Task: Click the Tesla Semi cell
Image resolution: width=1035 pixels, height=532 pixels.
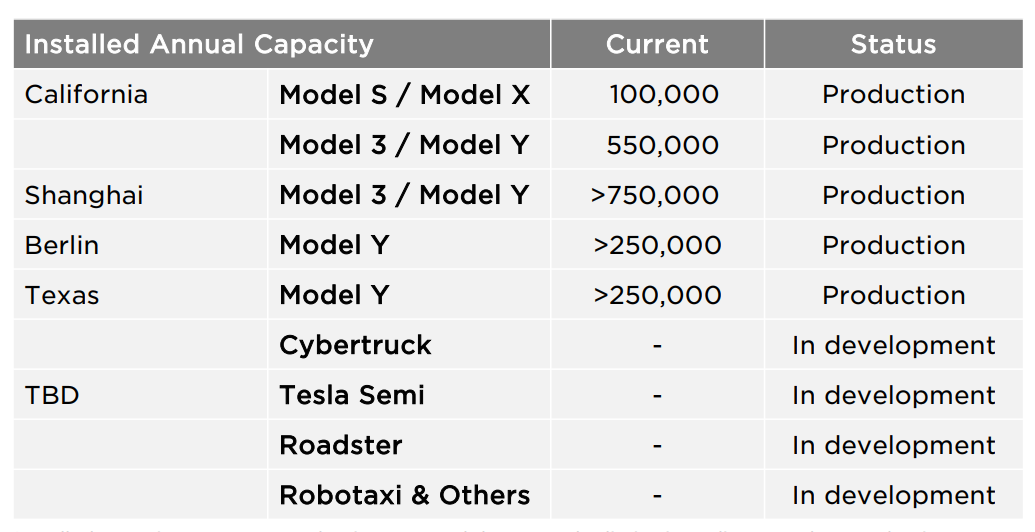Action: (x=352, y=395)
